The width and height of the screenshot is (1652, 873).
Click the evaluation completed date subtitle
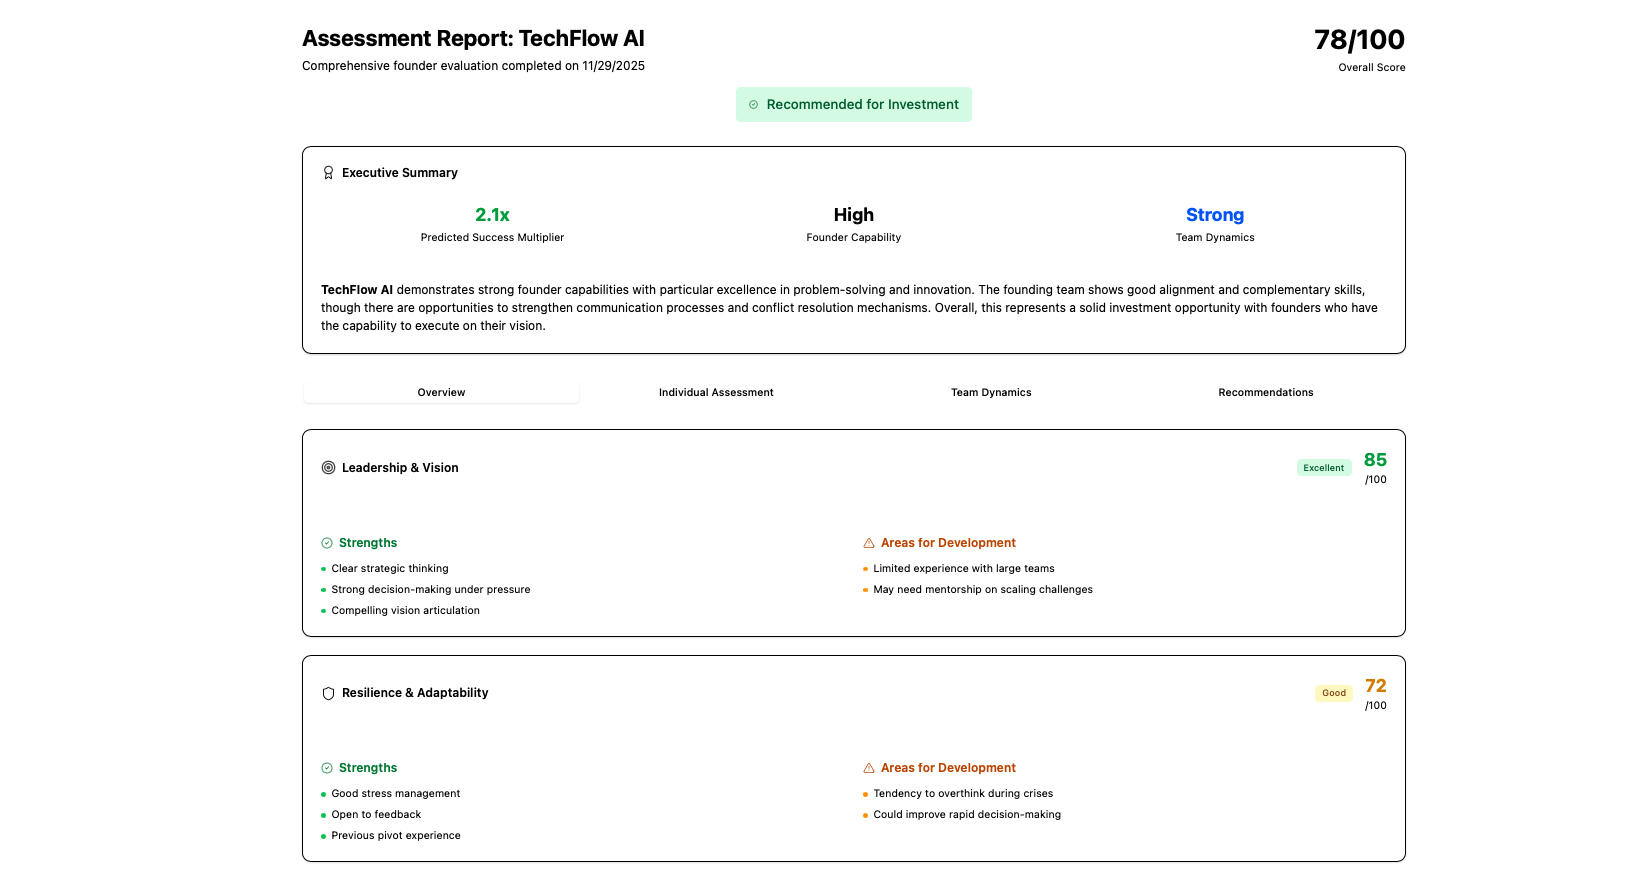click(473, 66)
